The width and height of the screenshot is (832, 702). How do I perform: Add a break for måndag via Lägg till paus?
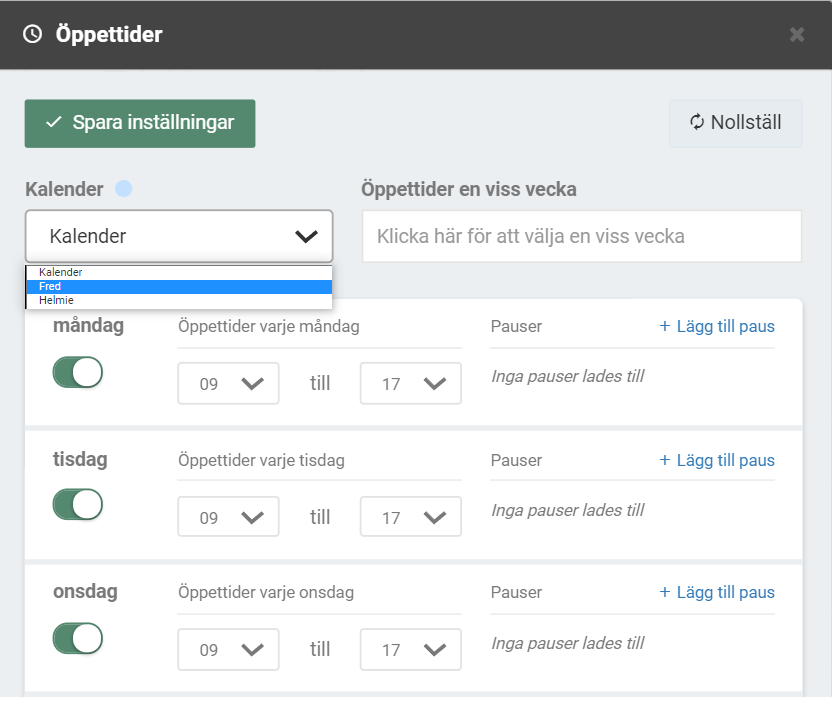pyautogui.click(x=717, y=326)
